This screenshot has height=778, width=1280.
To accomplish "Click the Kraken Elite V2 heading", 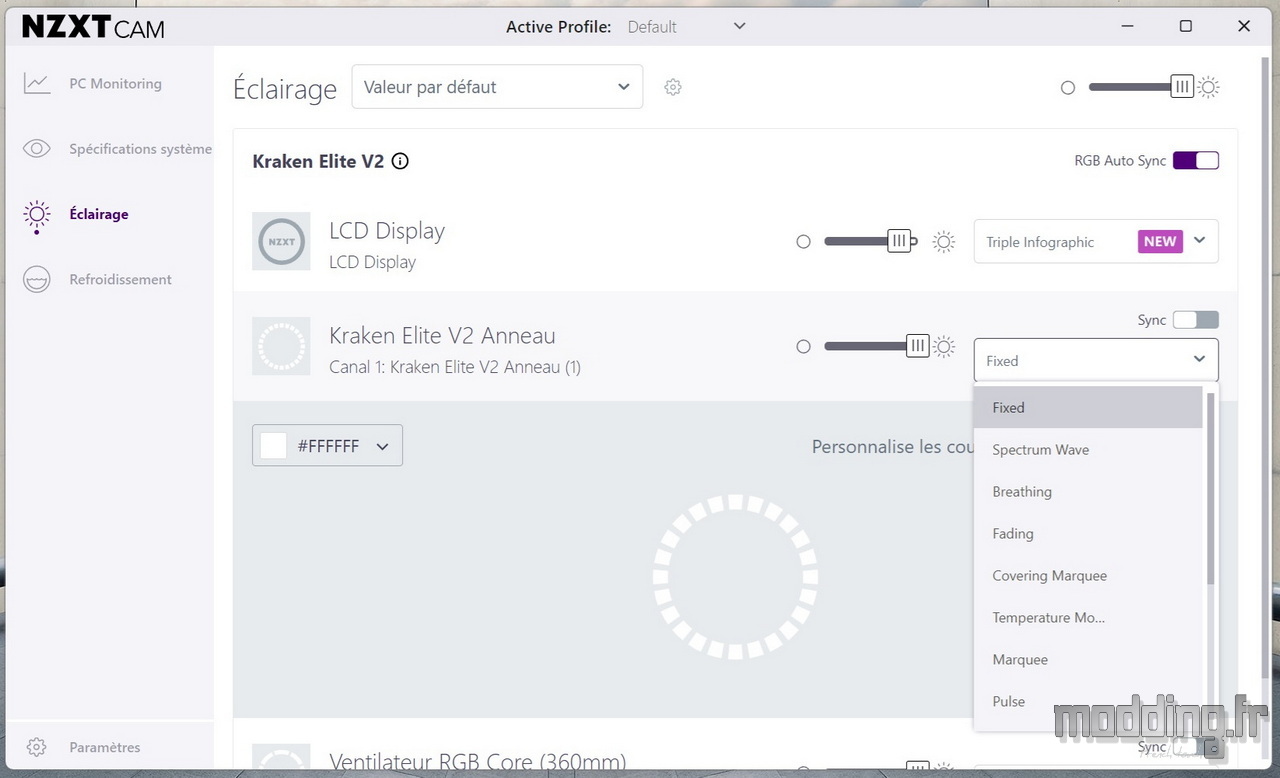I will pyautogui.click(x=318, y=161).
